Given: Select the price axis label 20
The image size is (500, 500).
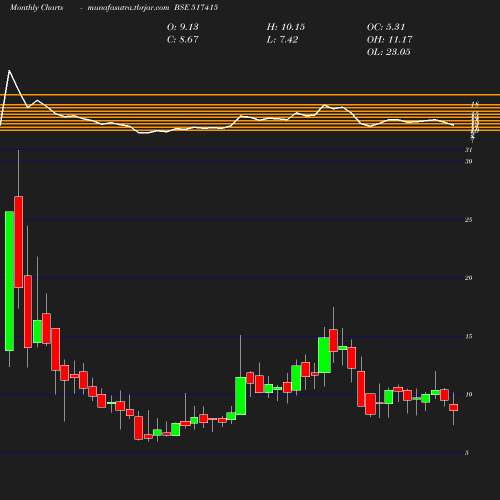Looking at the screenshot, I should pos(469,278).
